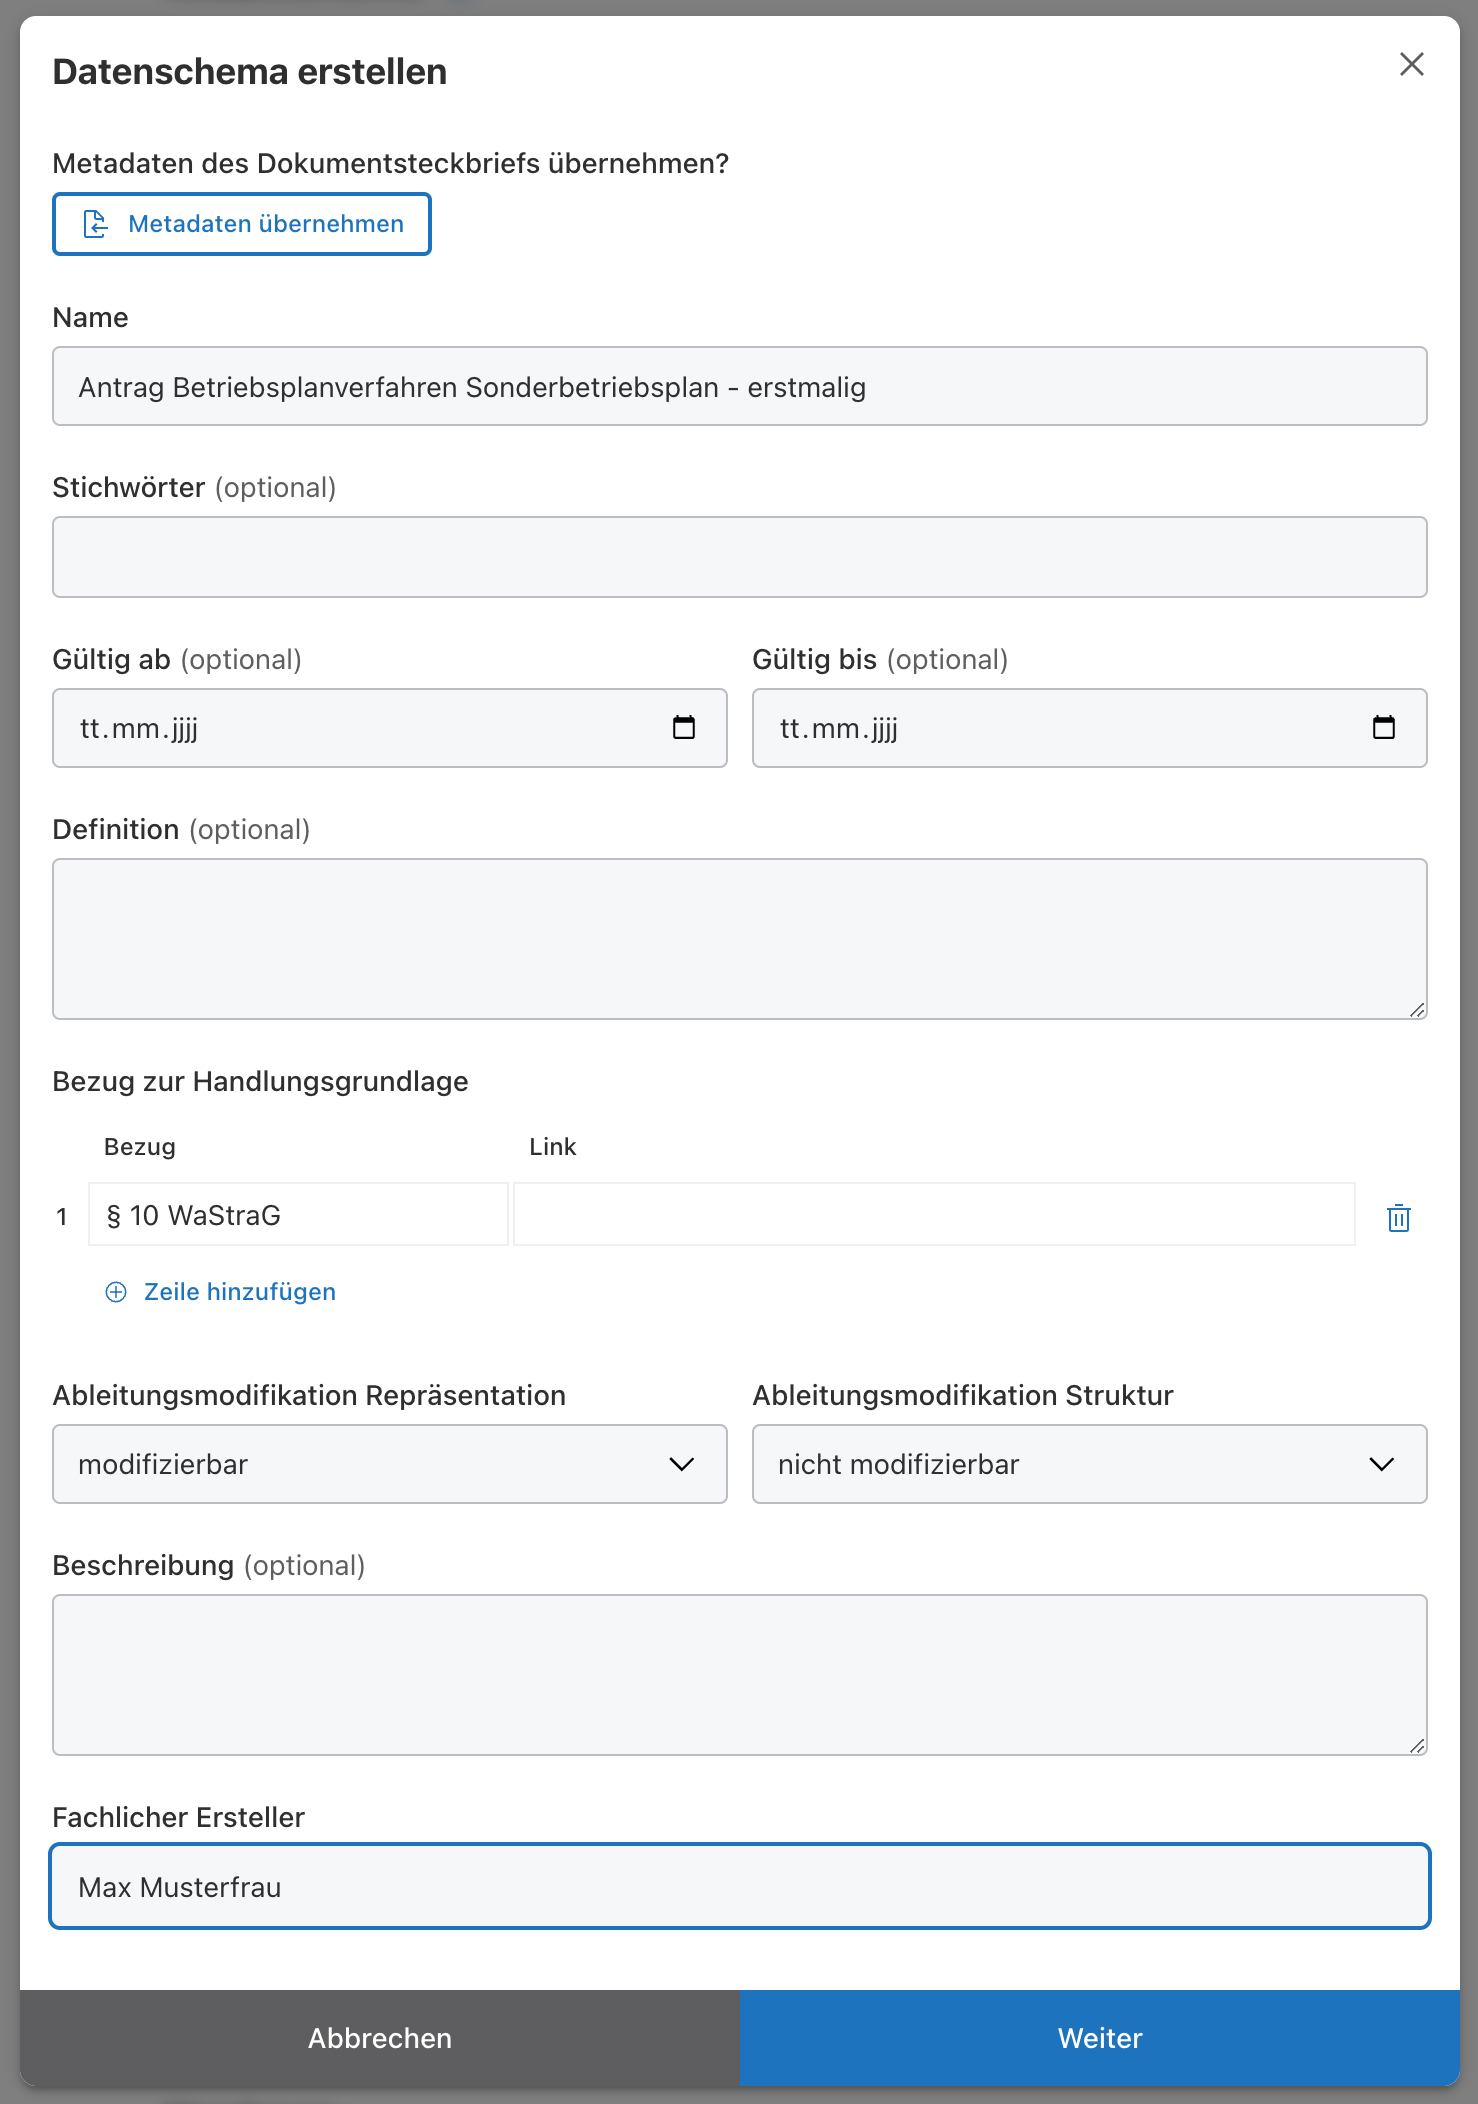
Task: Close the Datenschema erstellen dialog
Action: click(1411, 65)
